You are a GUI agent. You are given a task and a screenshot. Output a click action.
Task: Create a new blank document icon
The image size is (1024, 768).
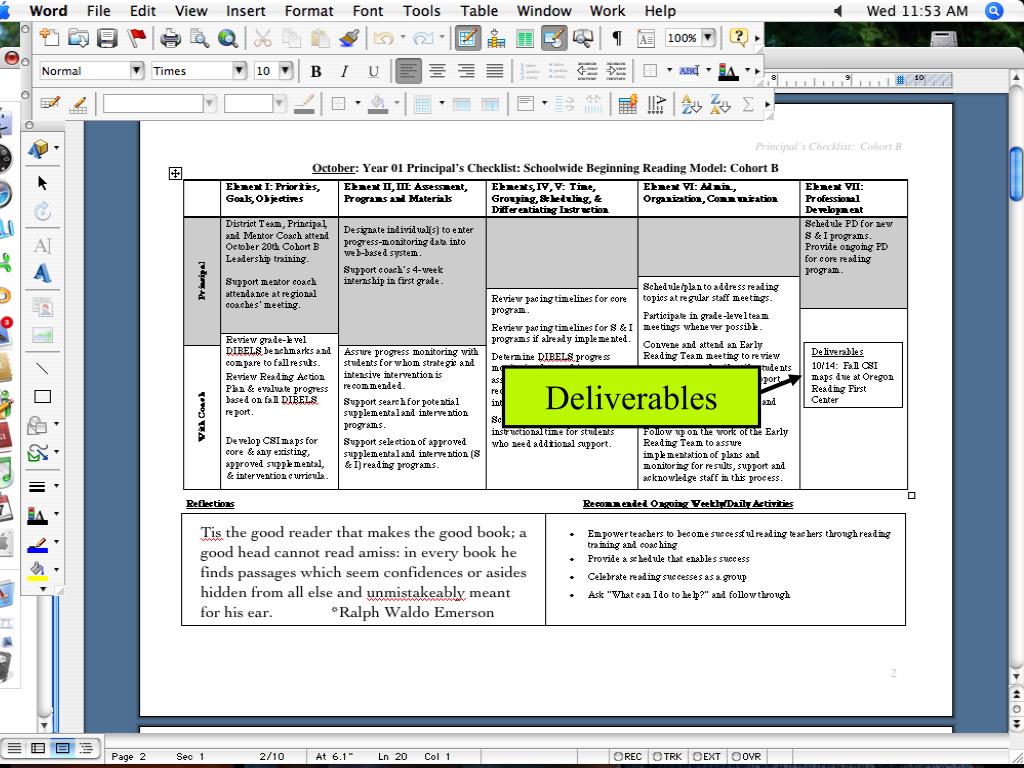pos(49,38)
